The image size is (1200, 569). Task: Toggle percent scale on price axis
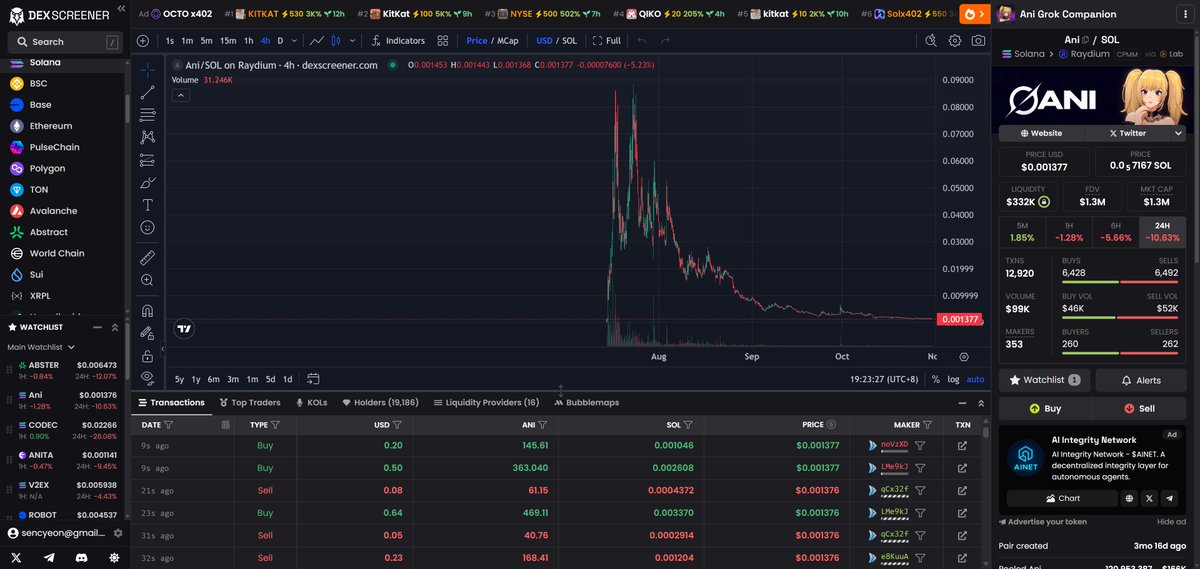(x=935, y=379)
